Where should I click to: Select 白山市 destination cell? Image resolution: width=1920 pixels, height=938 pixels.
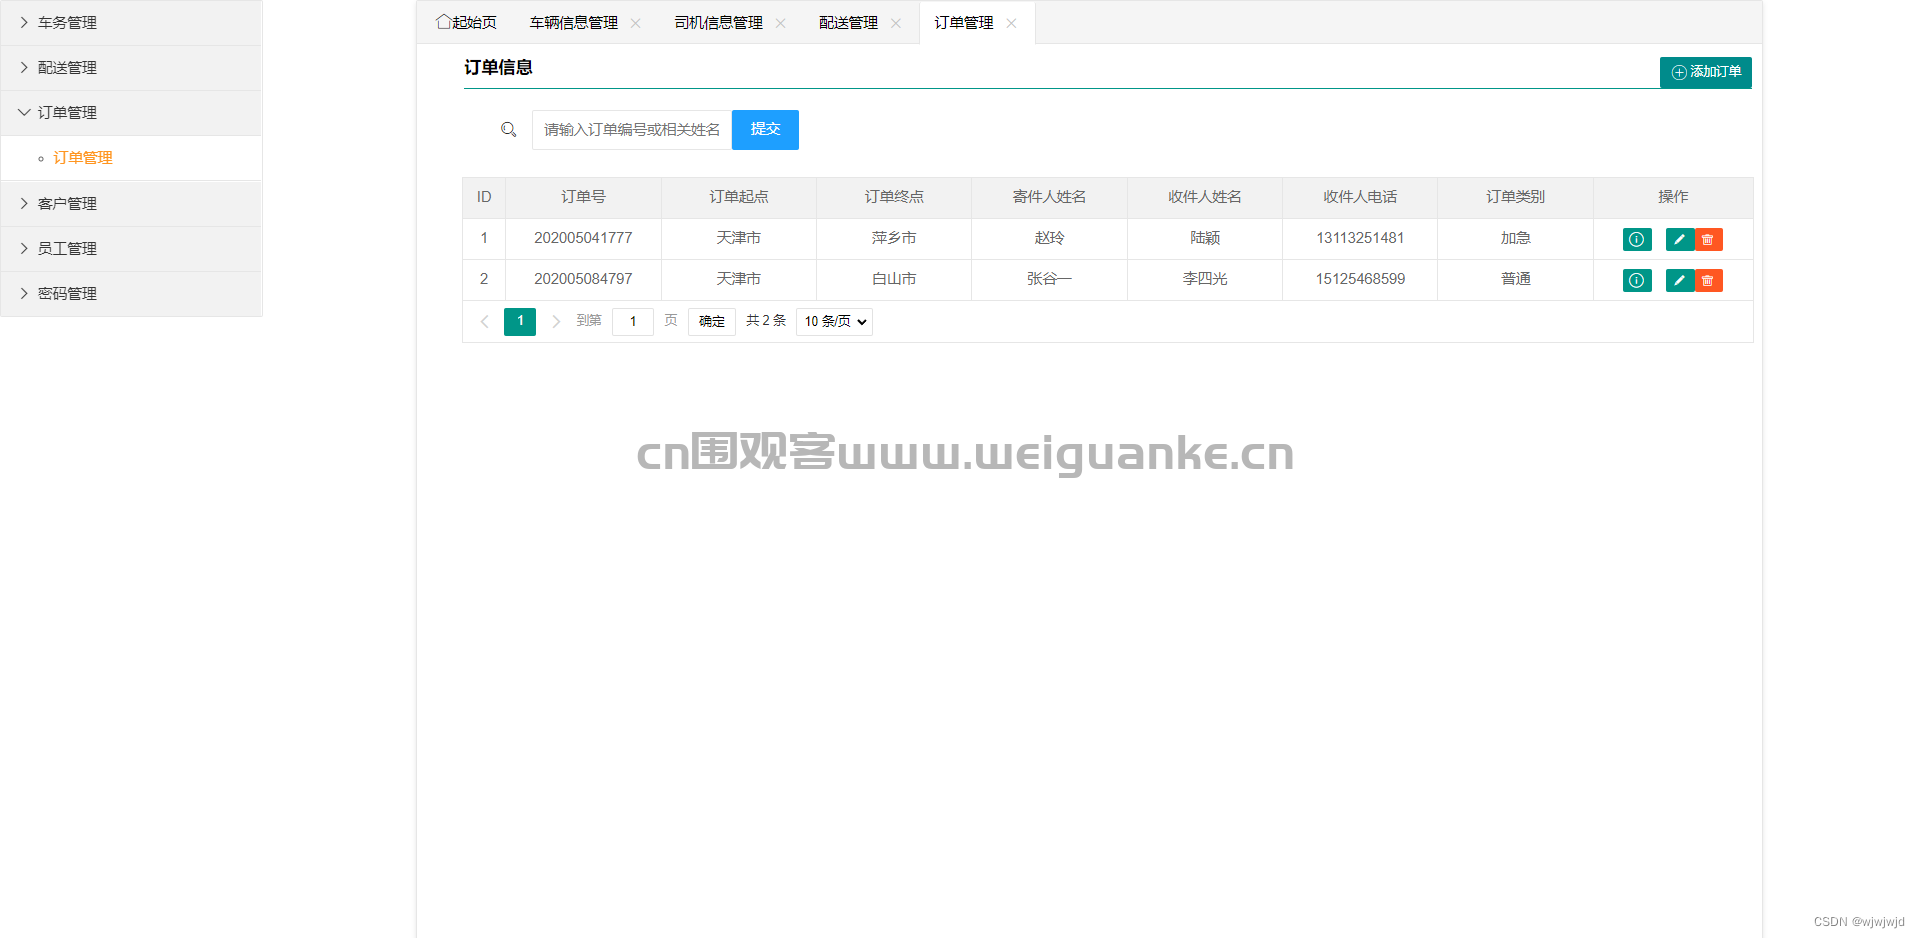[x=894, y=279]
